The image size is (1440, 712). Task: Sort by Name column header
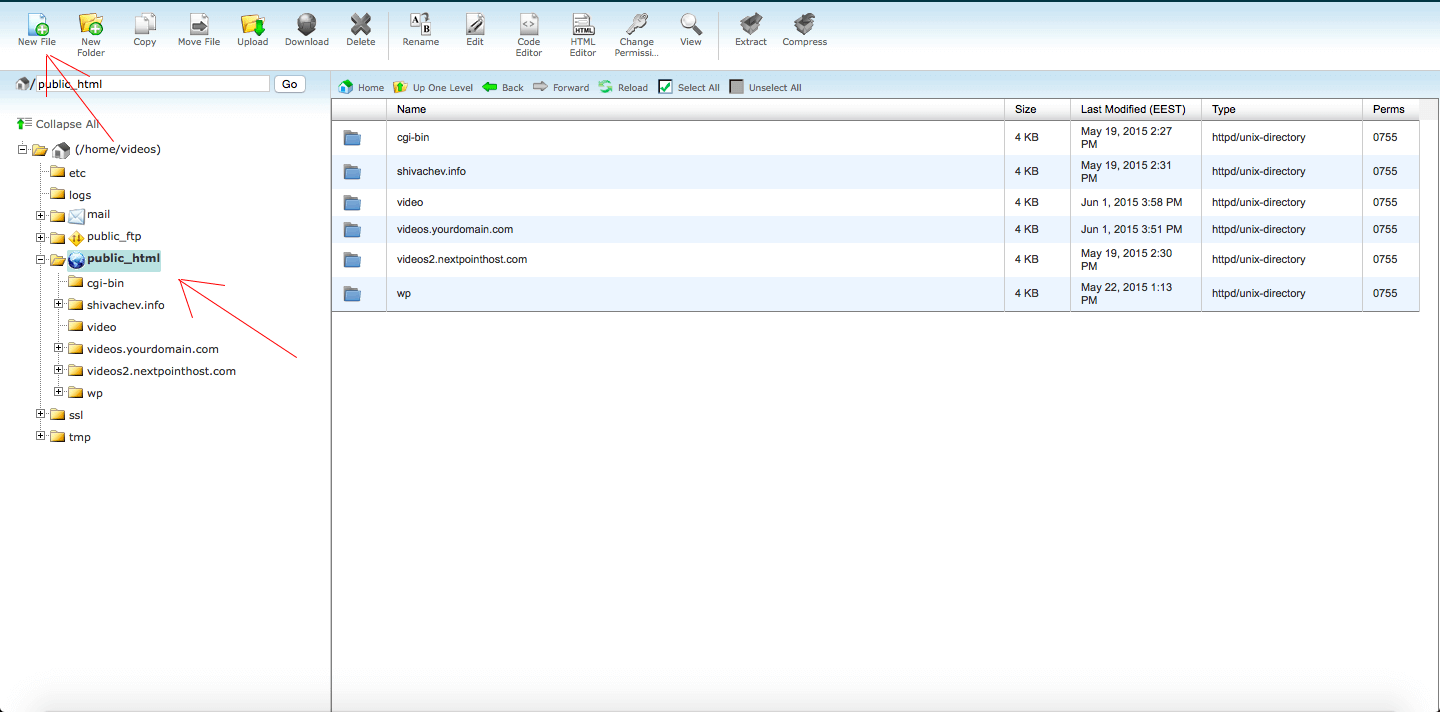[x=695, y=109]
